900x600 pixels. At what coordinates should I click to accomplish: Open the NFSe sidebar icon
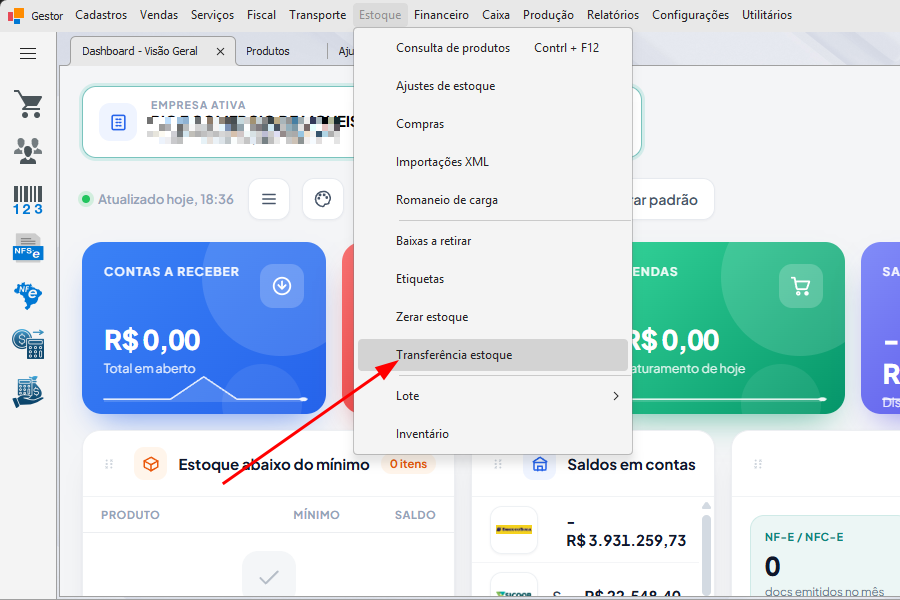click(28, 247)
